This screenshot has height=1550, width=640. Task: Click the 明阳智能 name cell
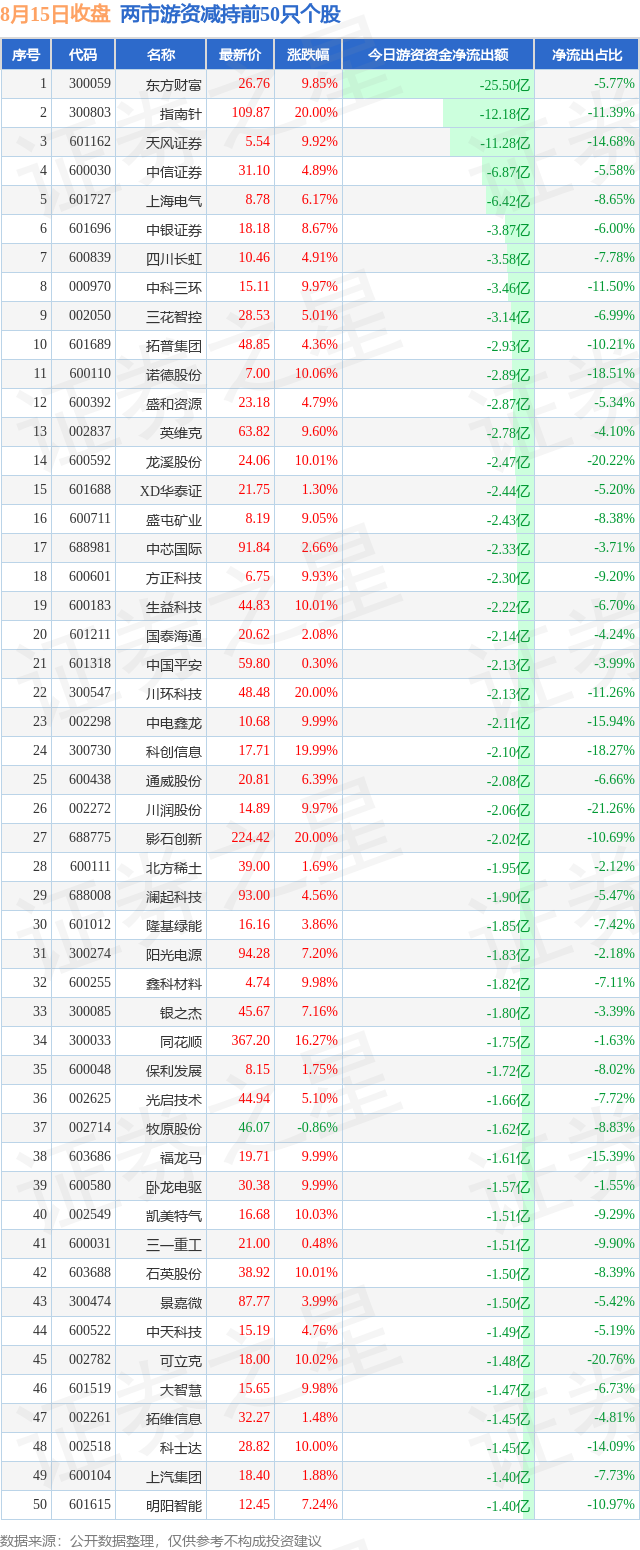pos(174,1505)
